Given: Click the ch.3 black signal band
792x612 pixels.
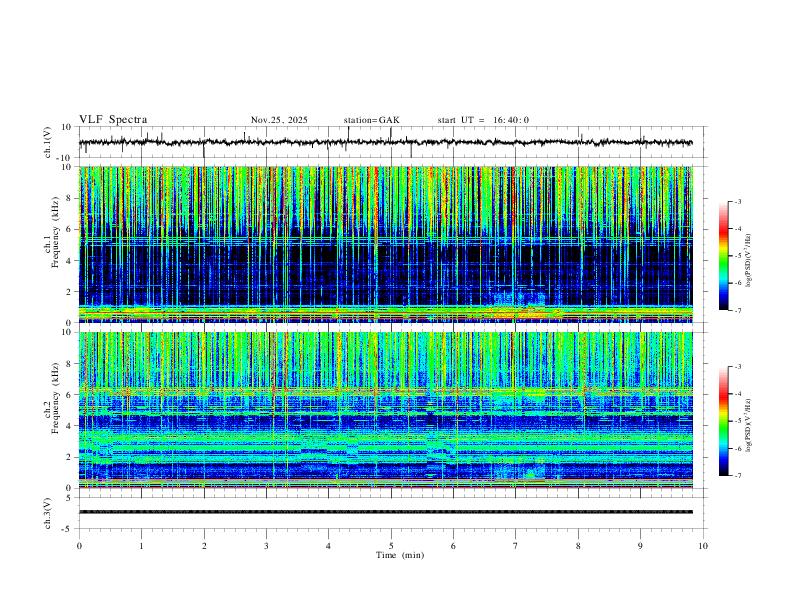Looking at the screenshot, I should click(386, 512).
